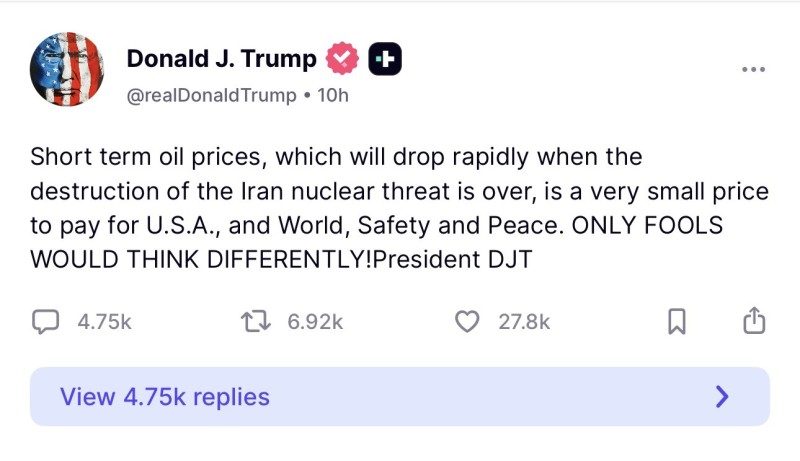Expand replies using the right chevron arrow
The width and height of the screenshot is (800, 461).
point(722,397)
